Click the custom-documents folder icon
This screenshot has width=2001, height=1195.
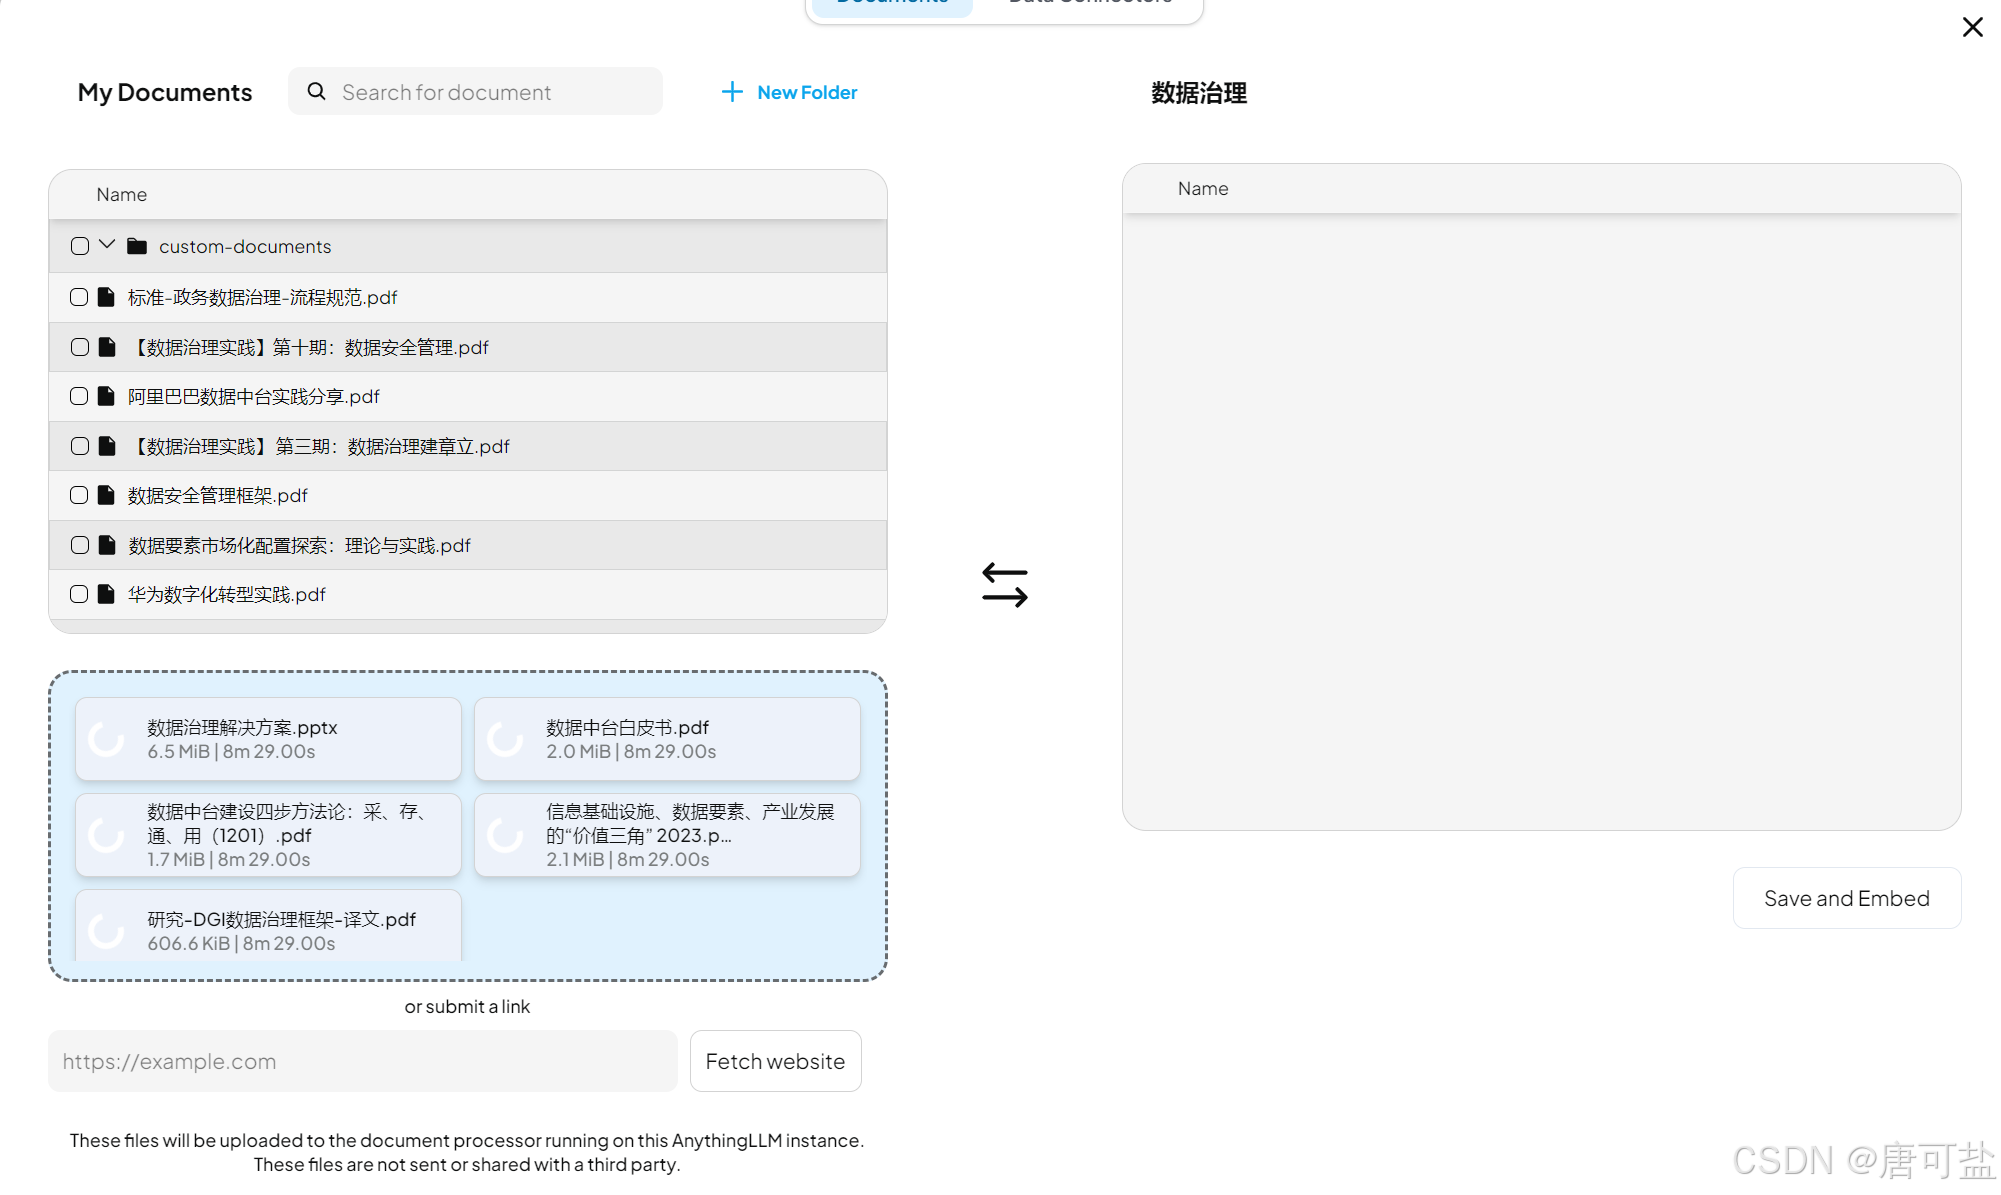point(137,246)
